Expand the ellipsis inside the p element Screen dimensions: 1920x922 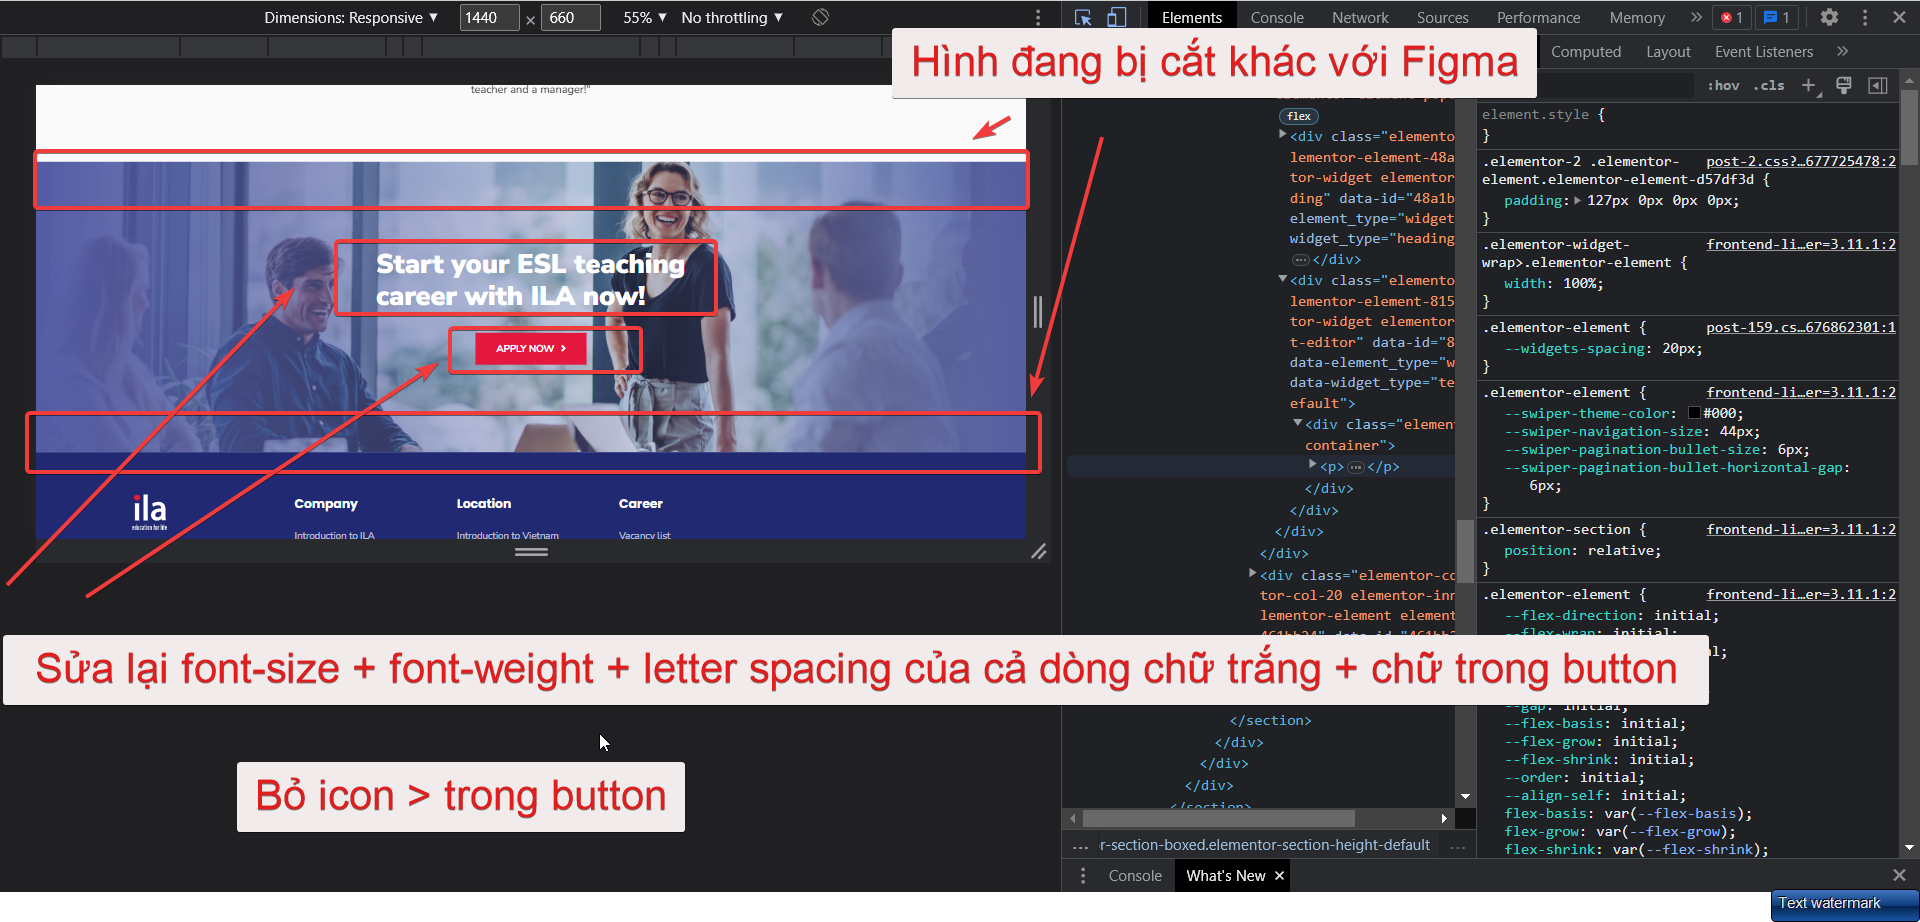1356,467
